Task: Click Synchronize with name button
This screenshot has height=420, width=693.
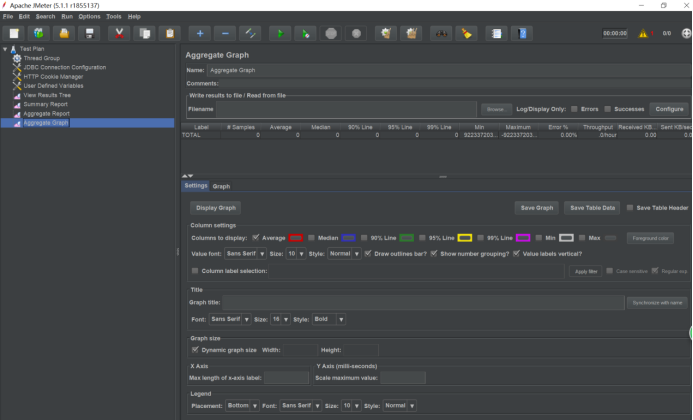Action: click(657, 303)
